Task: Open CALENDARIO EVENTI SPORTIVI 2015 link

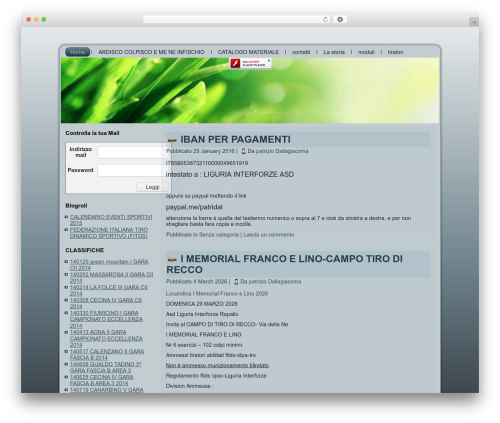Action: click(x=111, y=220)
